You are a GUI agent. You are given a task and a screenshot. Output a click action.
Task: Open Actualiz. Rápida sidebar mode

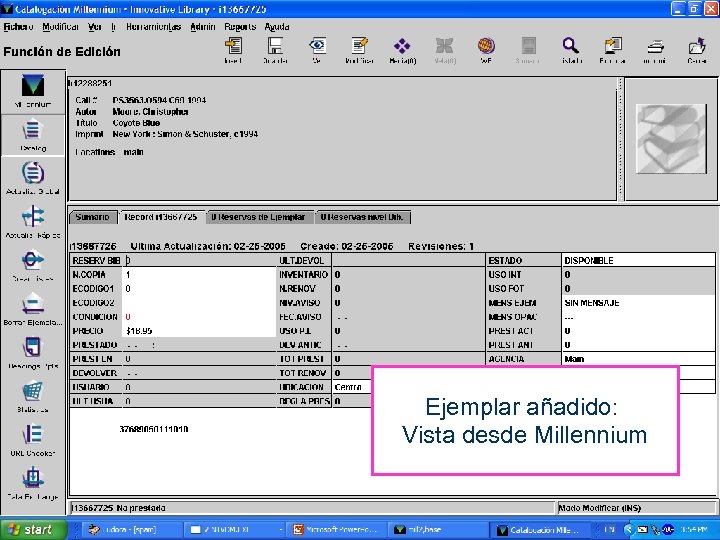point(33,222)
